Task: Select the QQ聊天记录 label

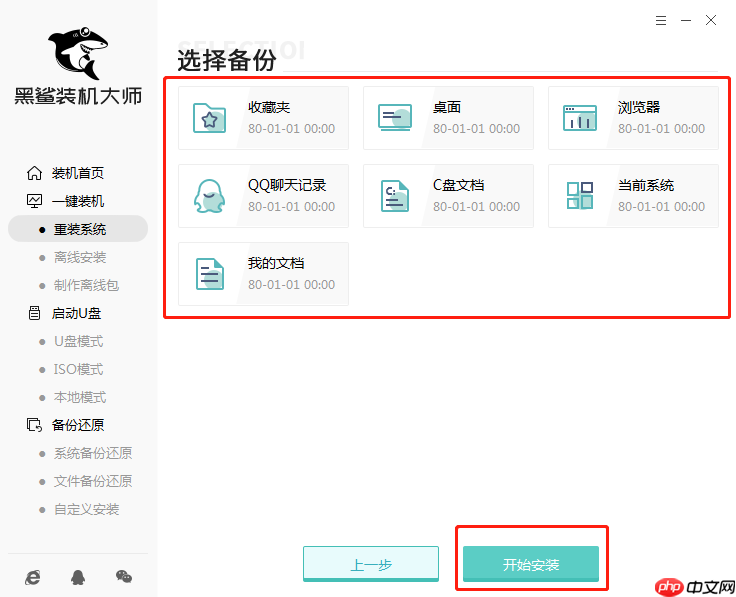Action: pos(287,185)
